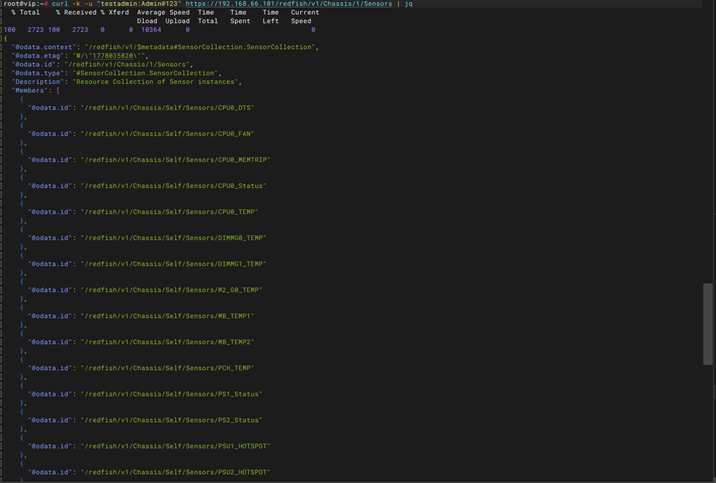Screen dimensions: 716x483
Task: Click "Resource Collection of Sensor instances" text
Action: pos(155,82)
